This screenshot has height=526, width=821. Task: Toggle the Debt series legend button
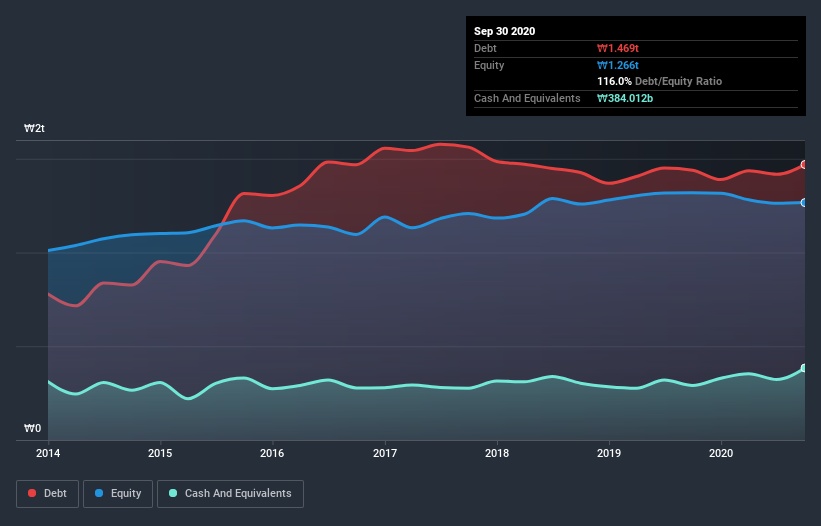pos(48,494)
